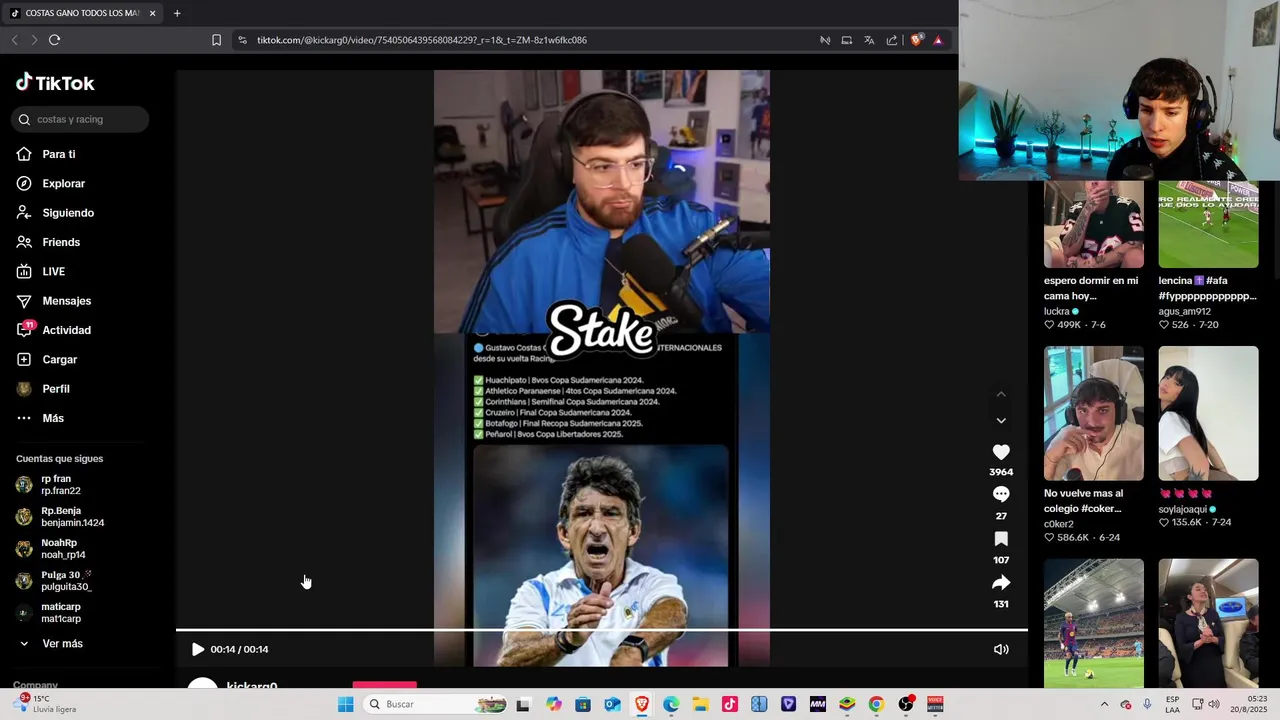The image size is (1280, 720).
Task: Like the video with heart icon
Action: (1001, 452)
